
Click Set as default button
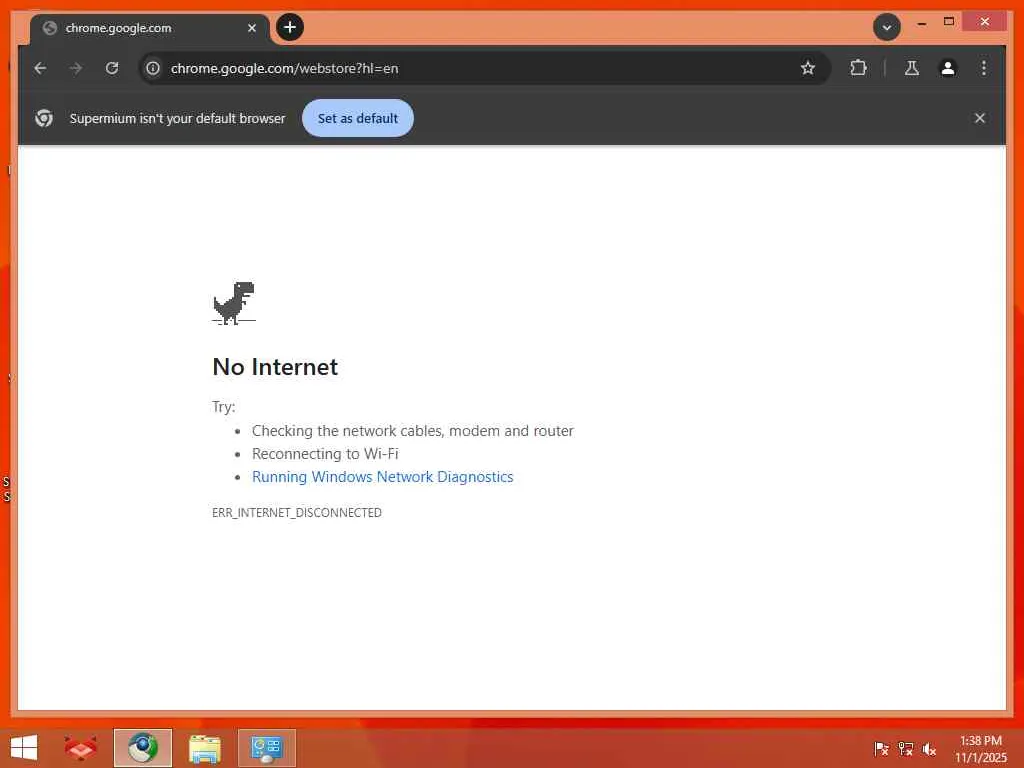(358, 118)
